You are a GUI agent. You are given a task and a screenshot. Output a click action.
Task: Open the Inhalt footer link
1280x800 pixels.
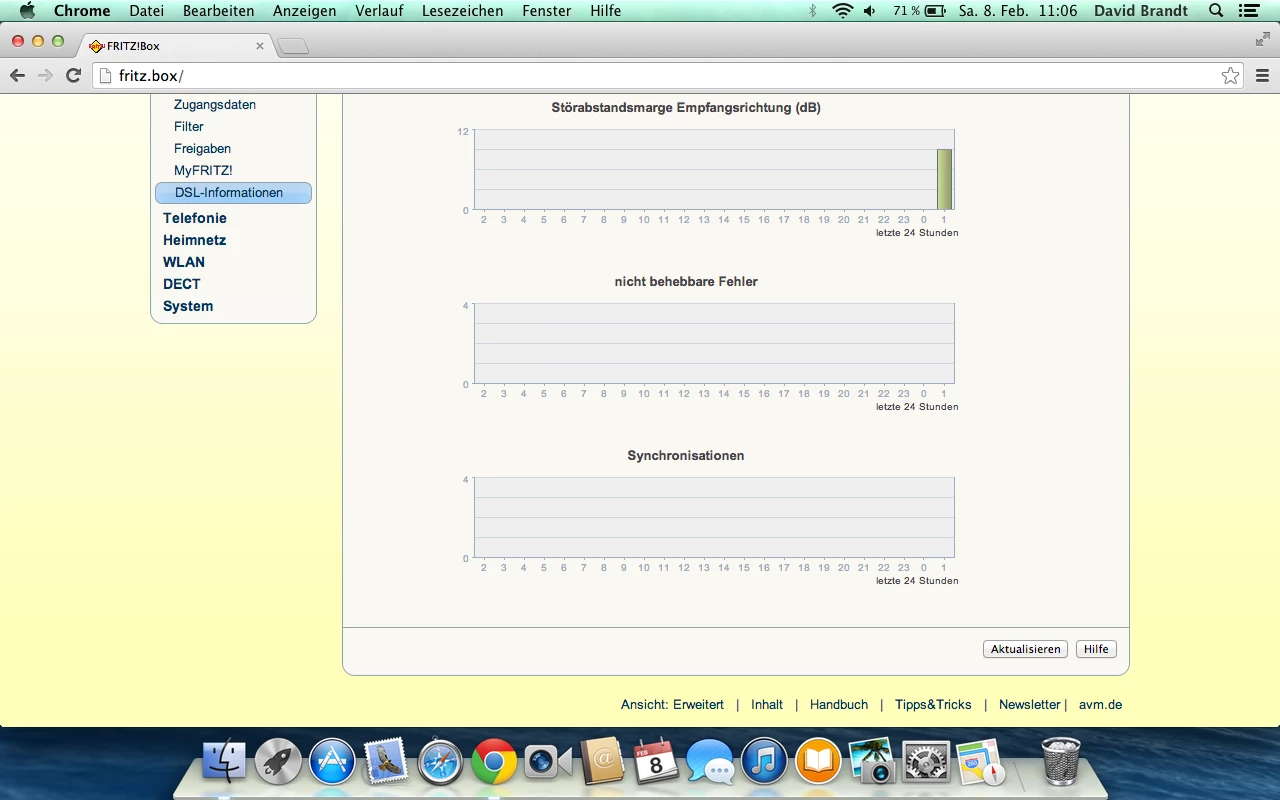point(767,705)
